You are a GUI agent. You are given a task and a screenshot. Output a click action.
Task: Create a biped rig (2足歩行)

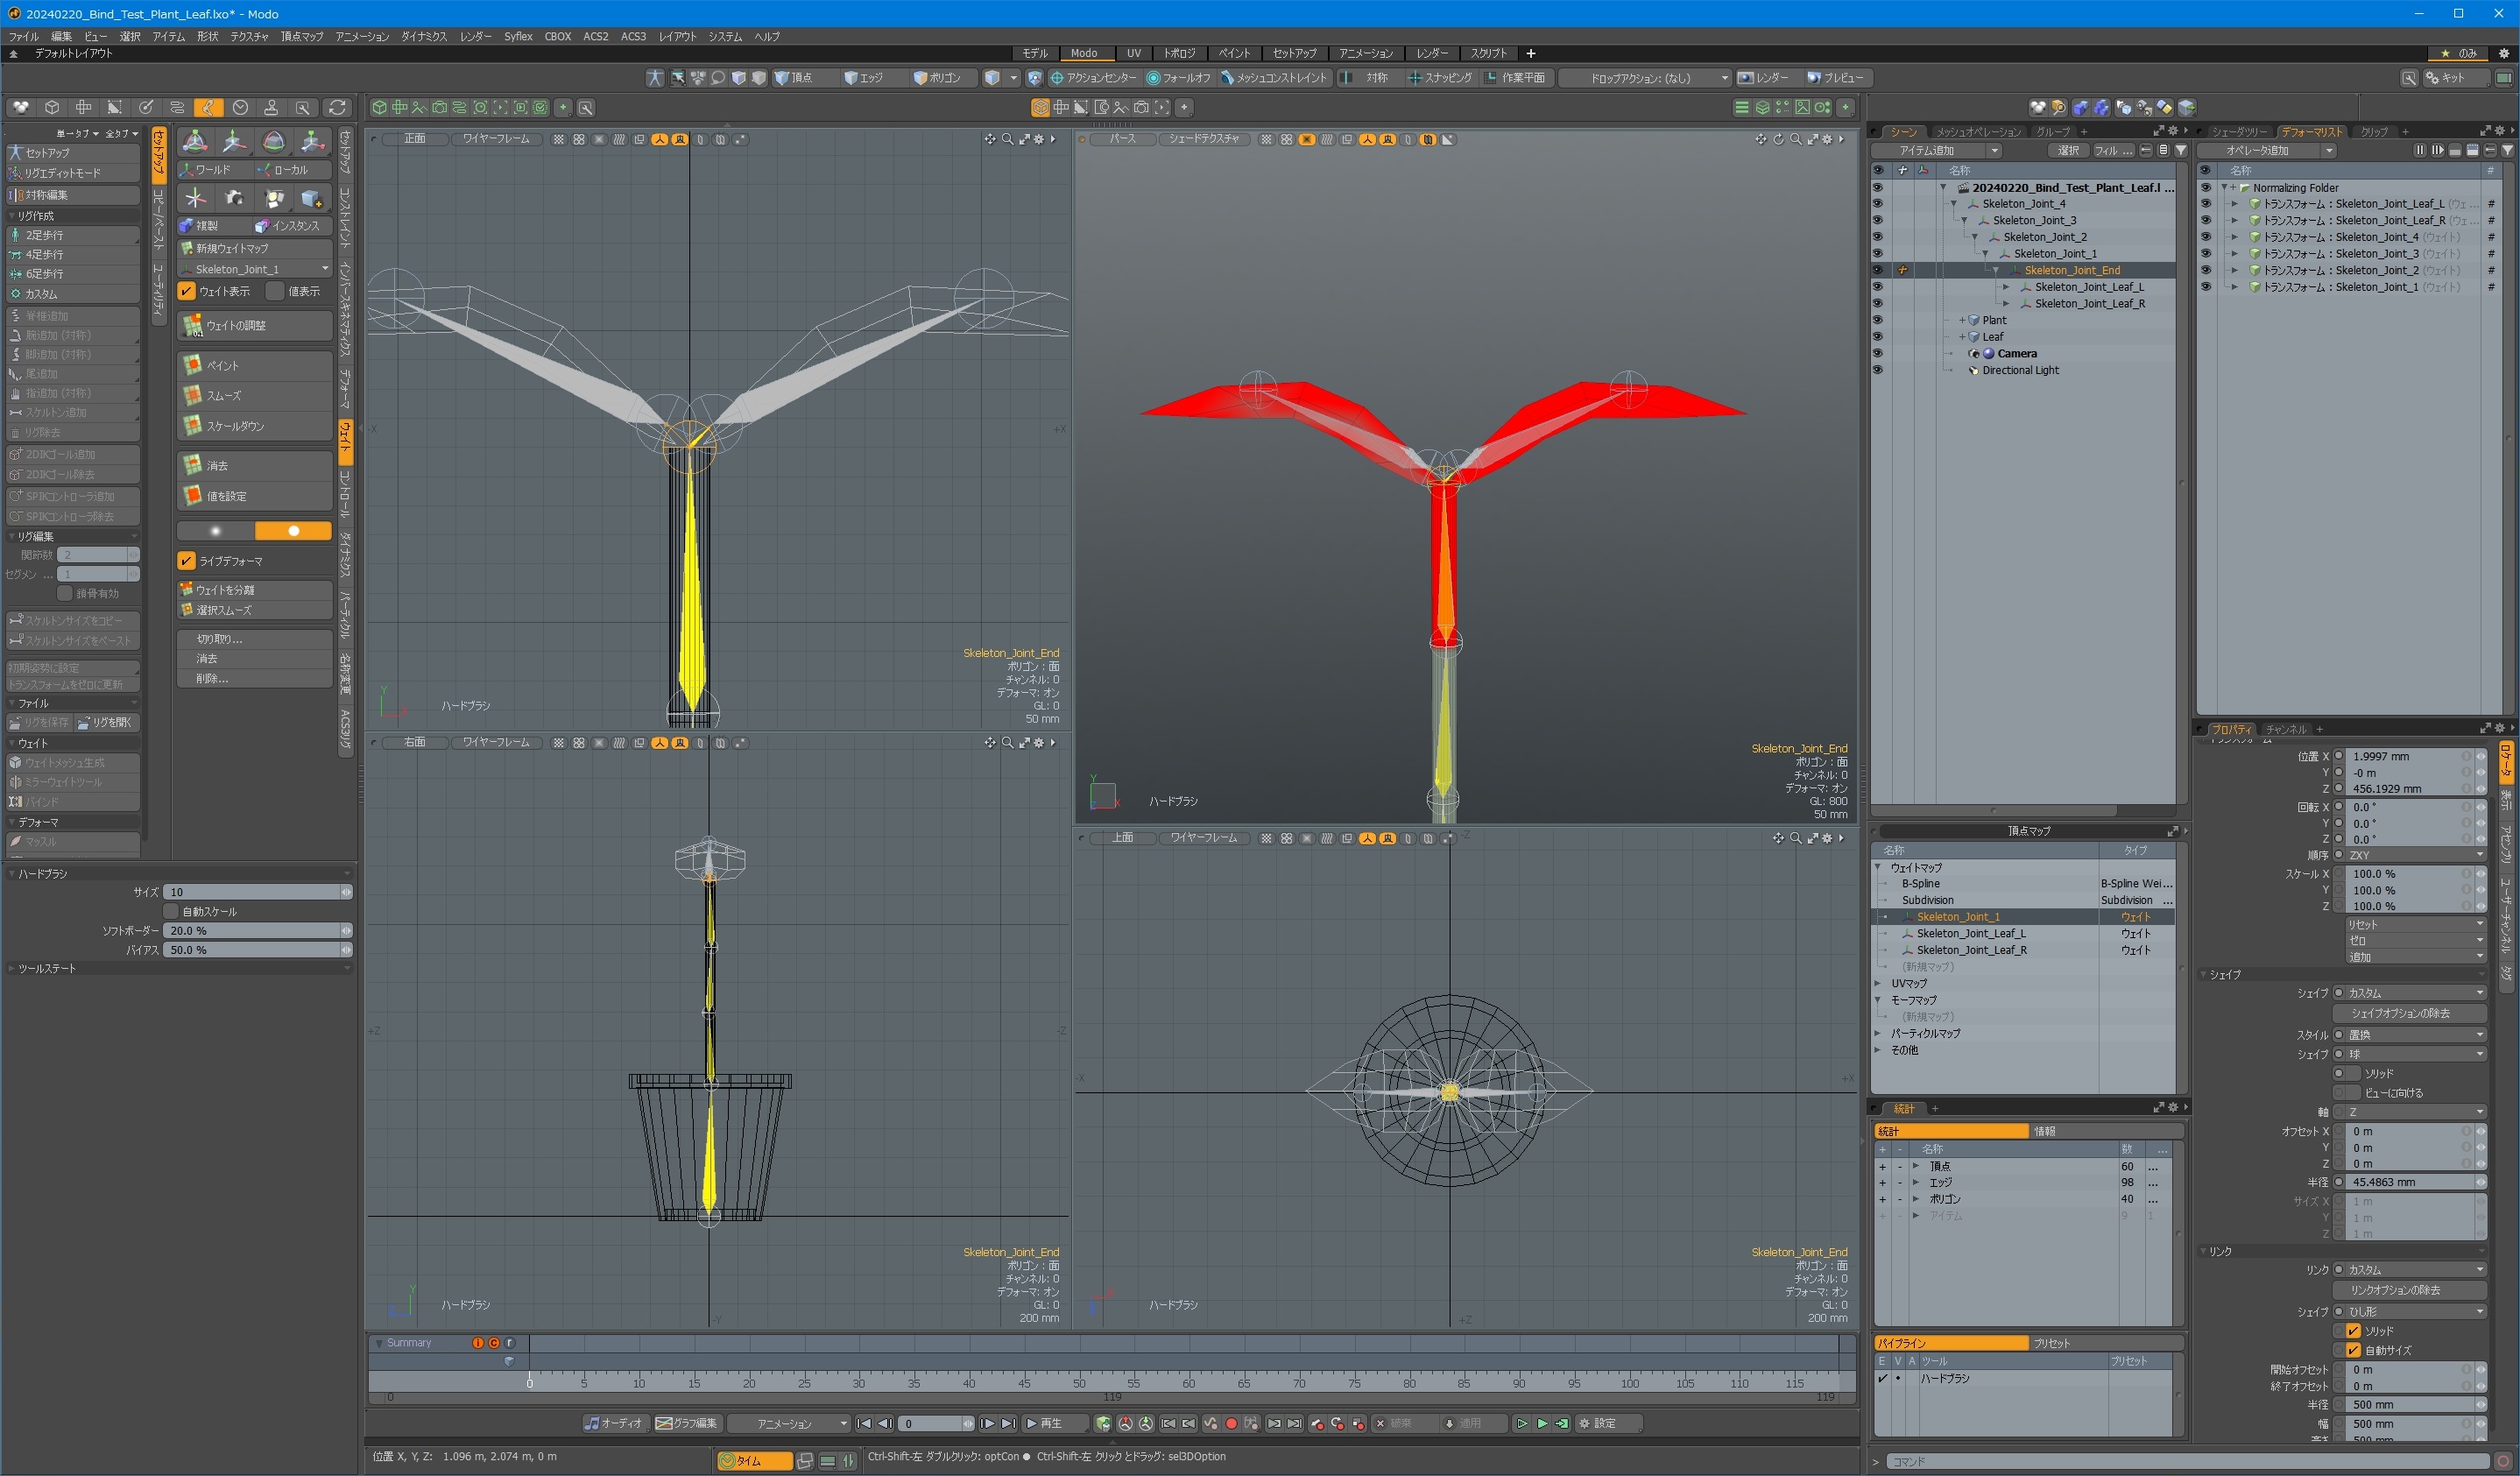coord(73,235)
